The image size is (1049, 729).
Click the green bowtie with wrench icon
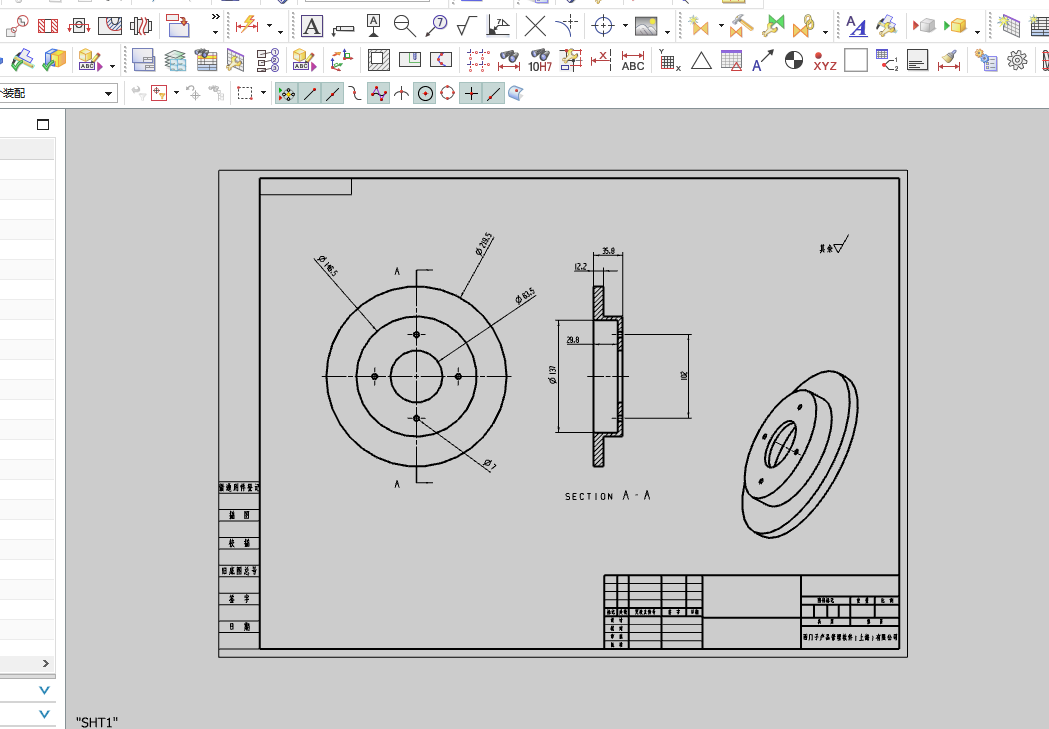[772, 26]
